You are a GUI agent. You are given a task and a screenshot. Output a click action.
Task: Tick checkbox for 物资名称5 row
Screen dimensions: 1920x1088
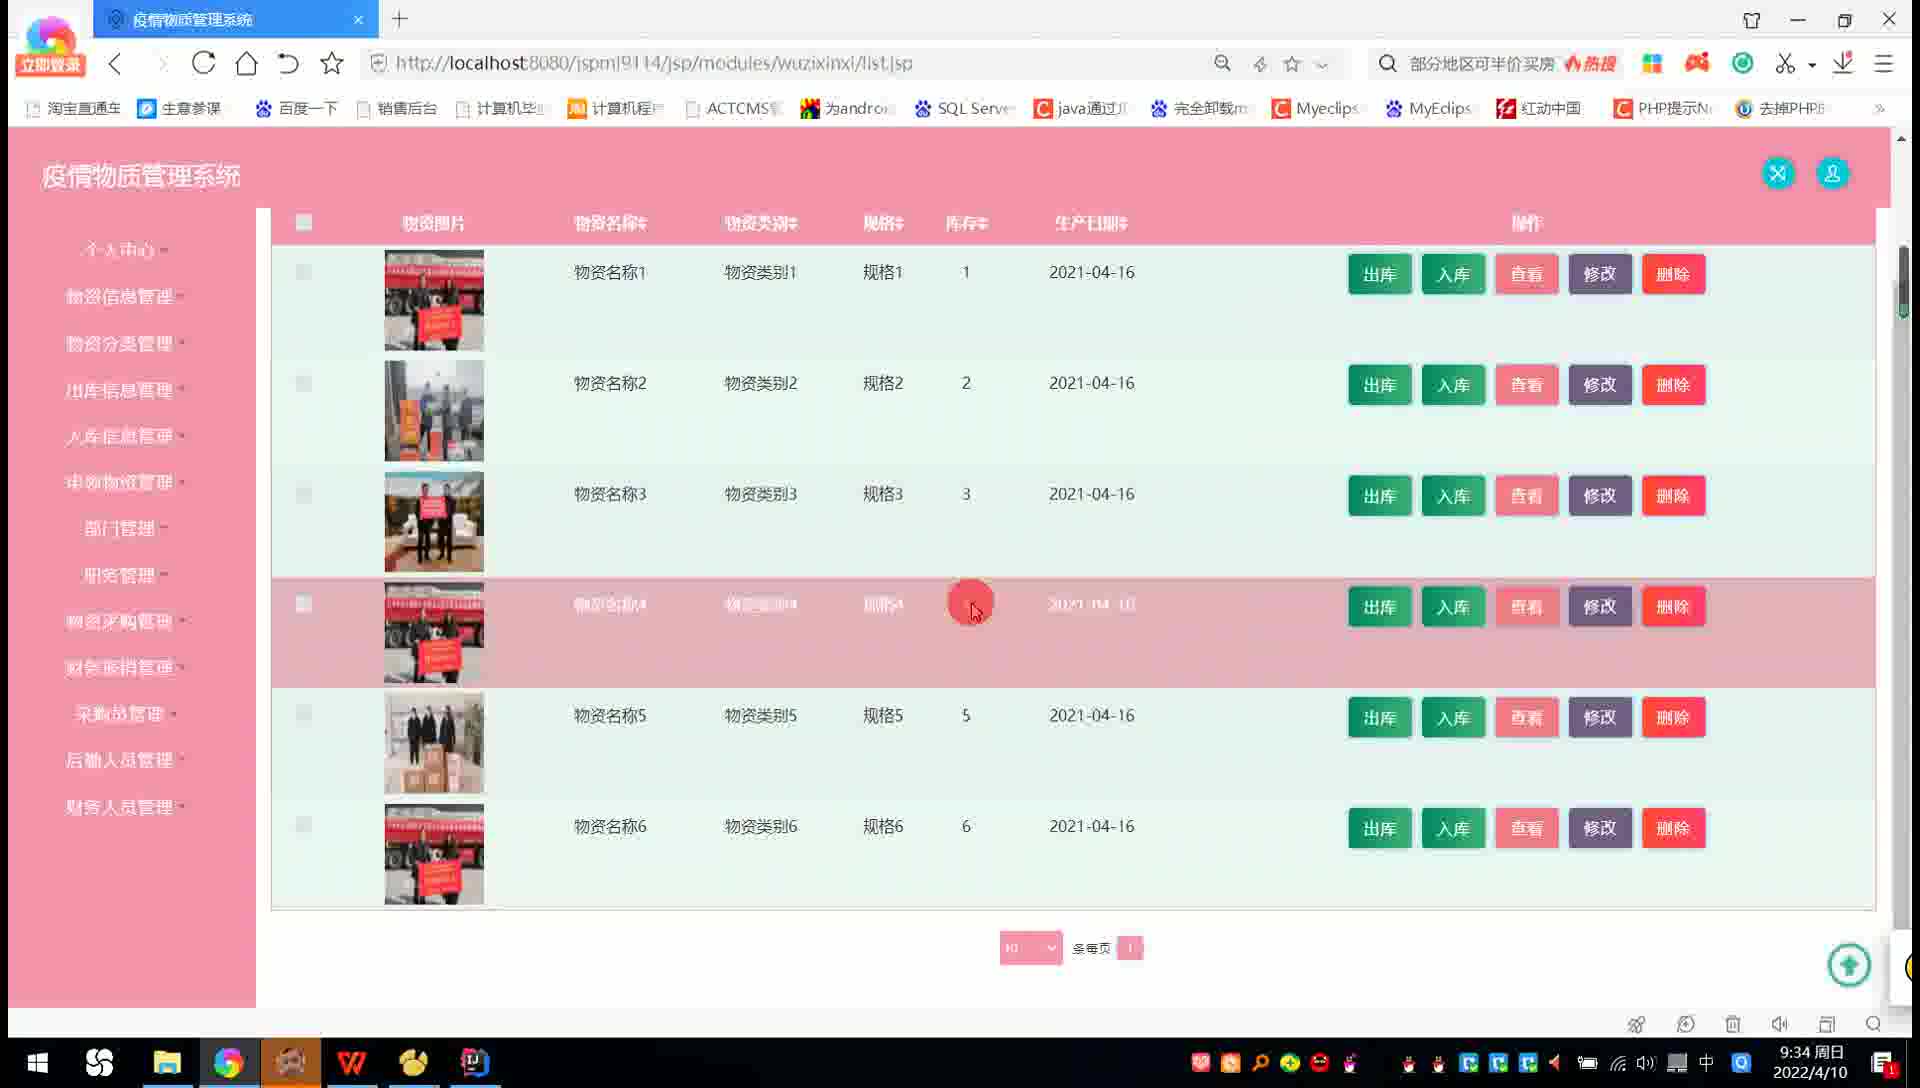[x=304, y=714]
